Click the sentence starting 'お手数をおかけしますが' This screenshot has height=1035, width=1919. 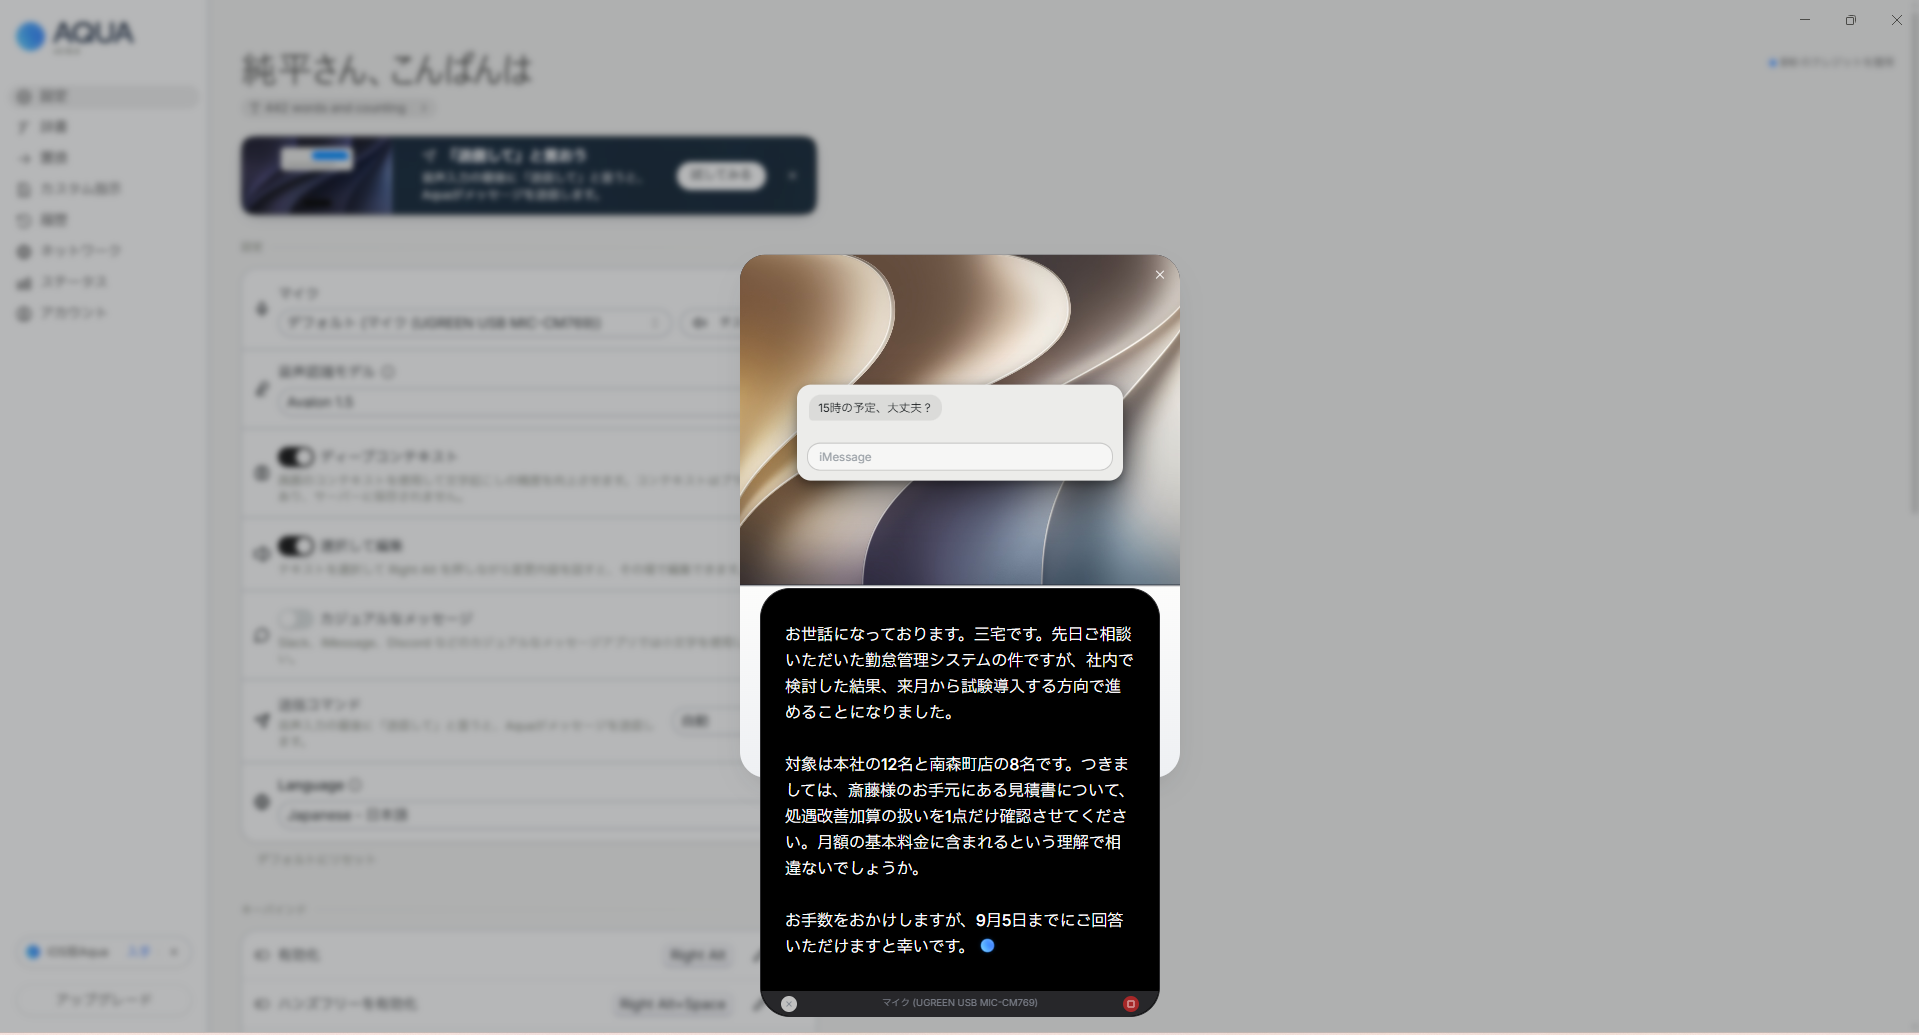pos(955,933)
